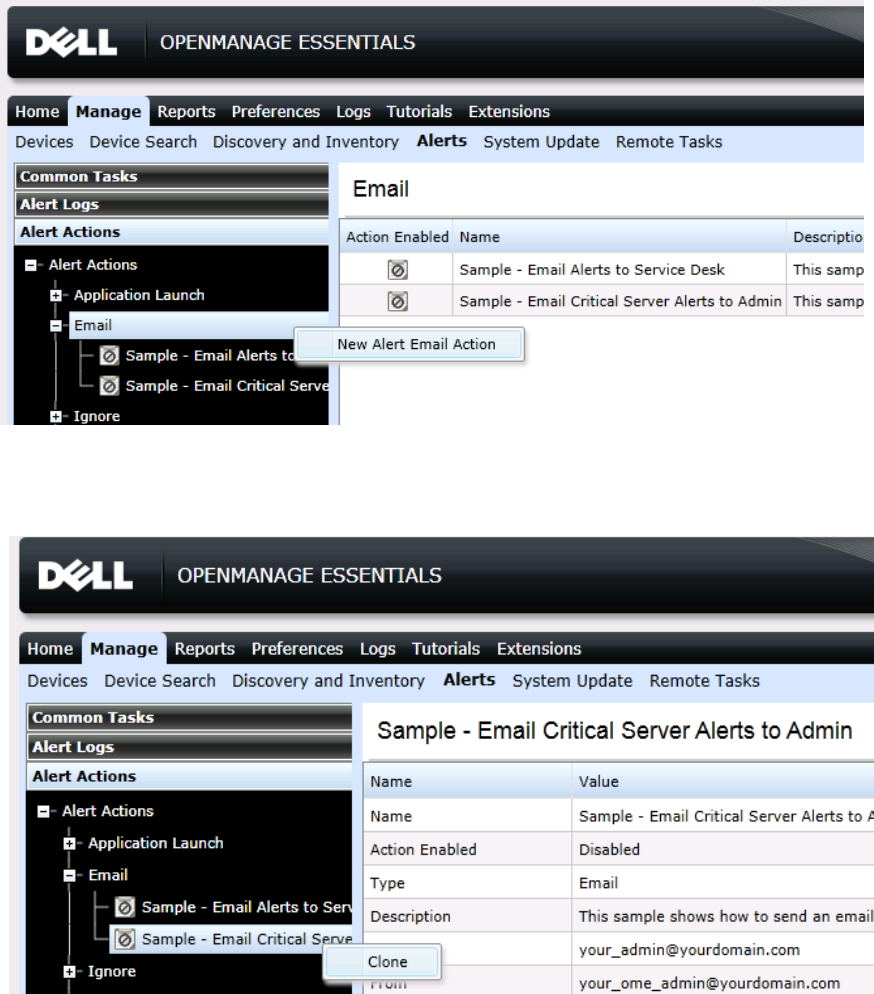Open Logs tab in lower screenshot
Viewport: 874px width, 994px height.
tap(378, 649)
